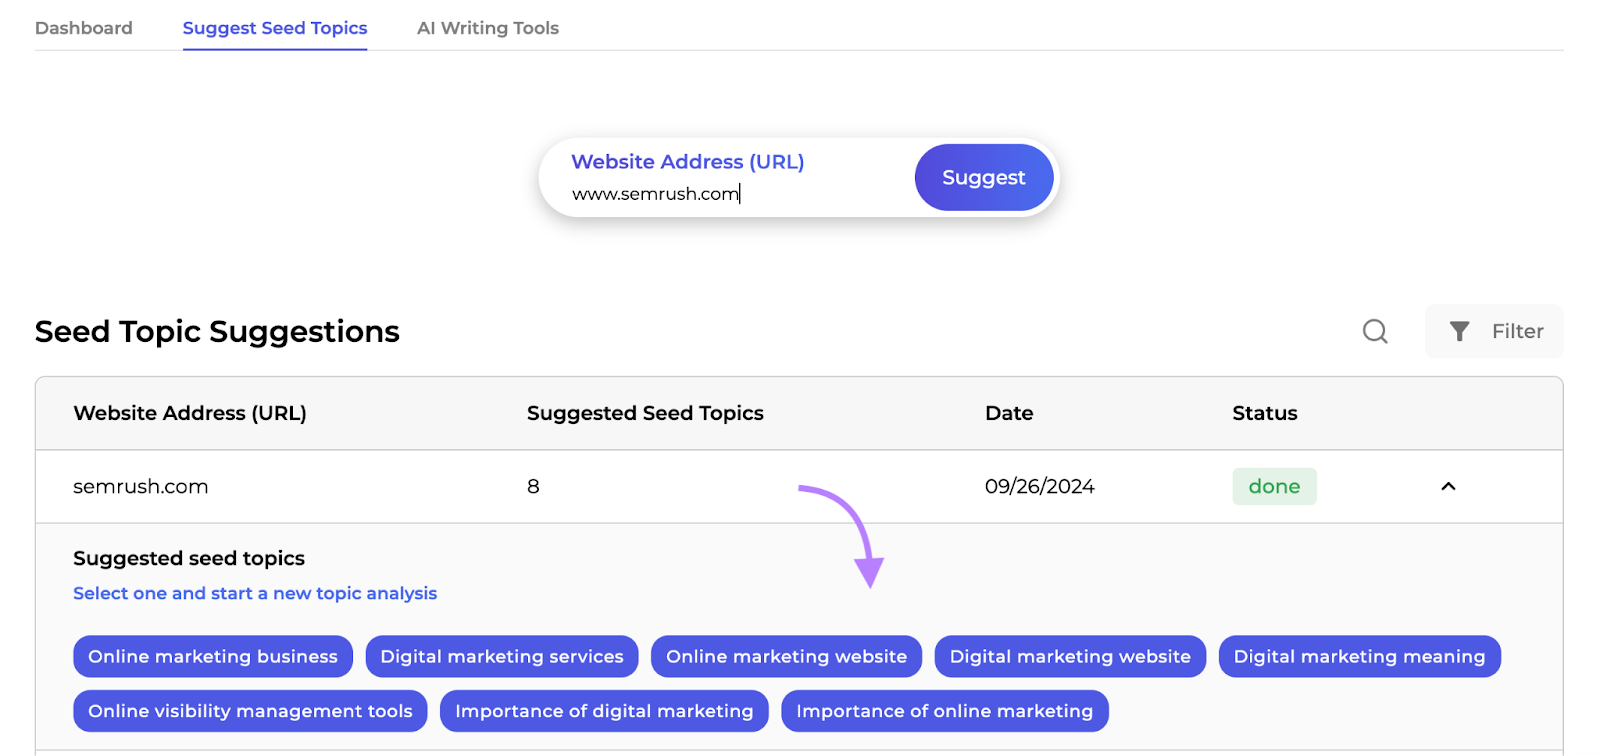
Task: Click the search magnifier icon
Action: [1375, 331]
